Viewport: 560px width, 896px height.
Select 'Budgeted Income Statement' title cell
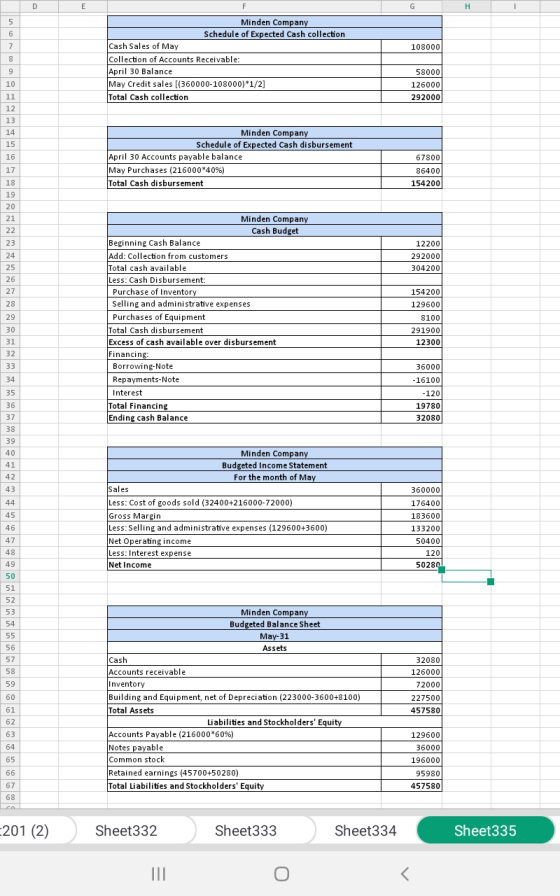(274, 465)
